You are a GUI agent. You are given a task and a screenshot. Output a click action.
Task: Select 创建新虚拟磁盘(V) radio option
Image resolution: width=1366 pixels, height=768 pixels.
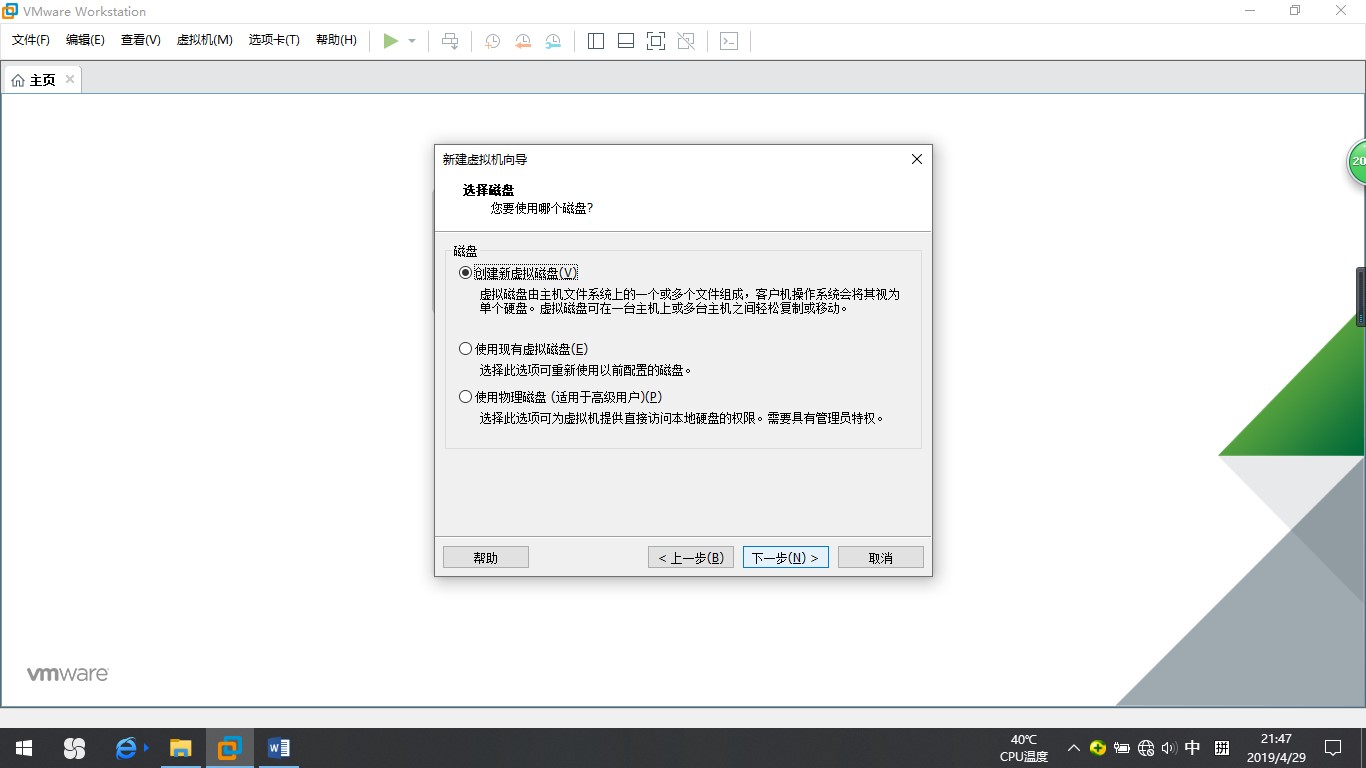(518, 273)
